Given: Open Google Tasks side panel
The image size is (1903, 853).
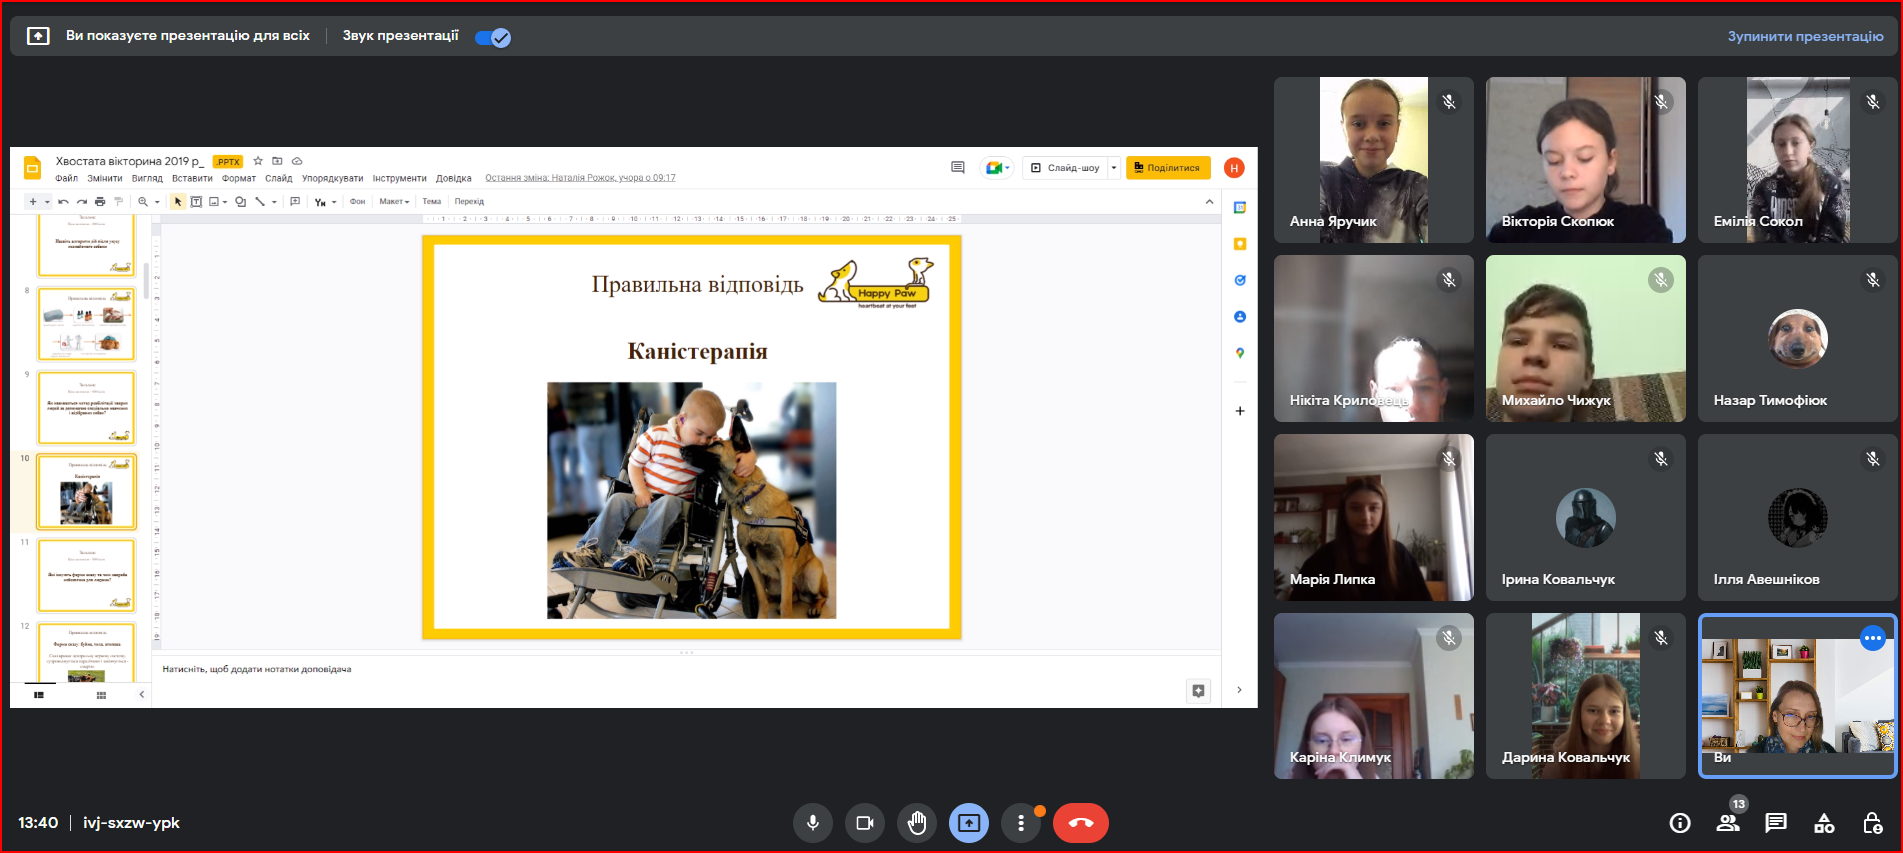Looking at the screenshot, I should (x=1240, y=280).
